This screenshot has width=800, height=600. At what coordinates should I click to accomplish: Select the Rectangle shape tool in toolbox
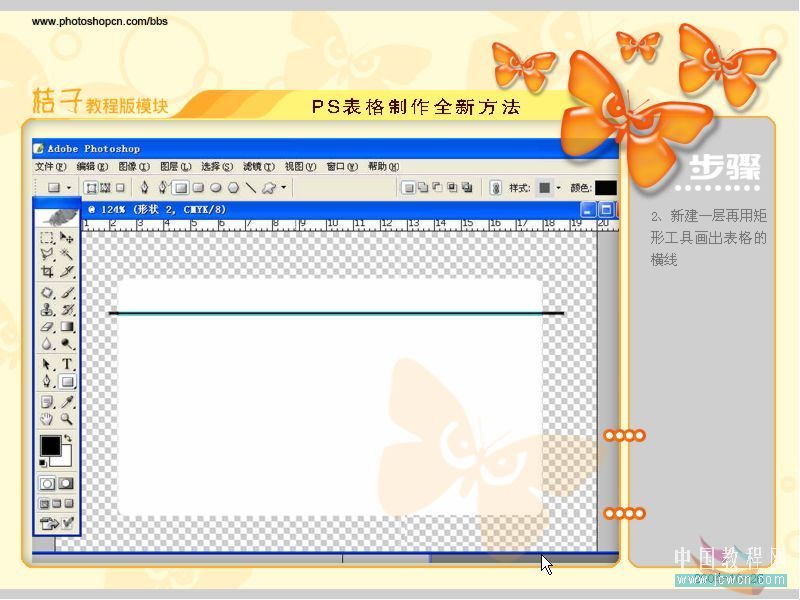(67, 381)
